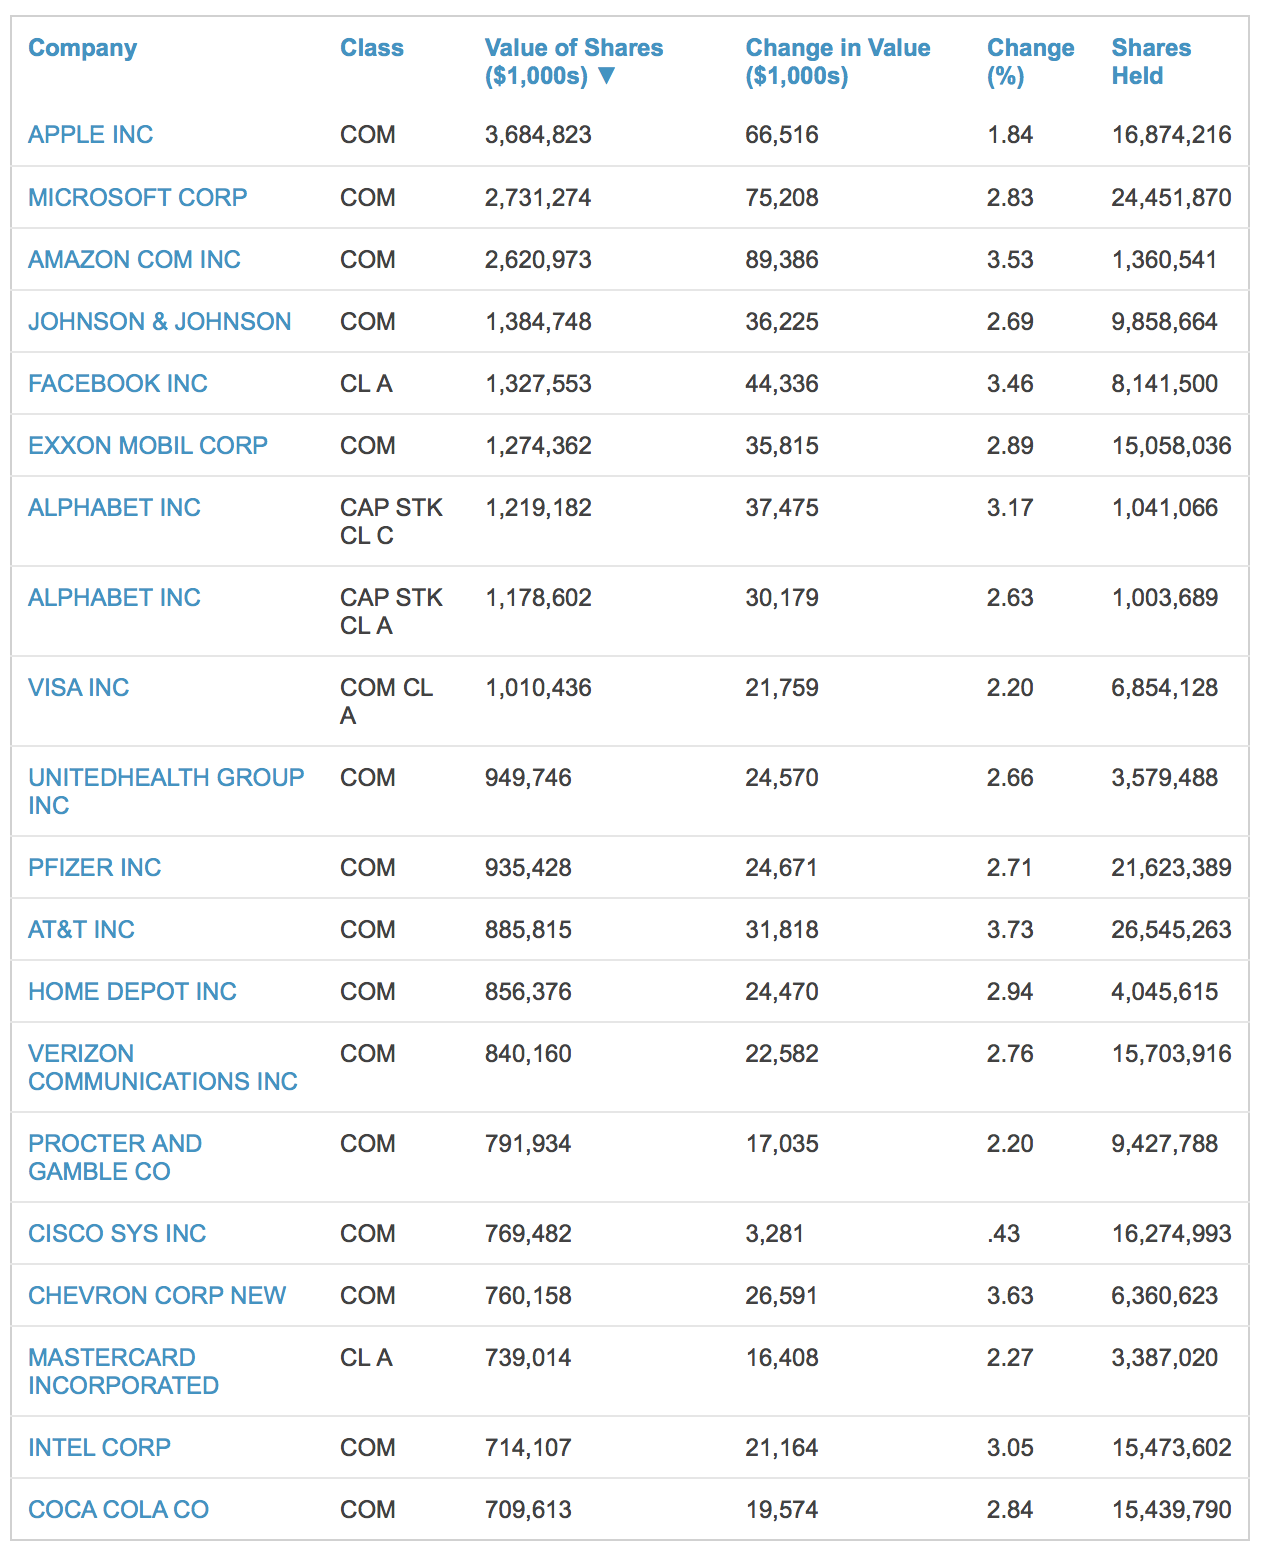This screenshot has width=1266, height=1556.
Task: Select Intel percent change 3.05
Action: (x=1010, y=1448)
